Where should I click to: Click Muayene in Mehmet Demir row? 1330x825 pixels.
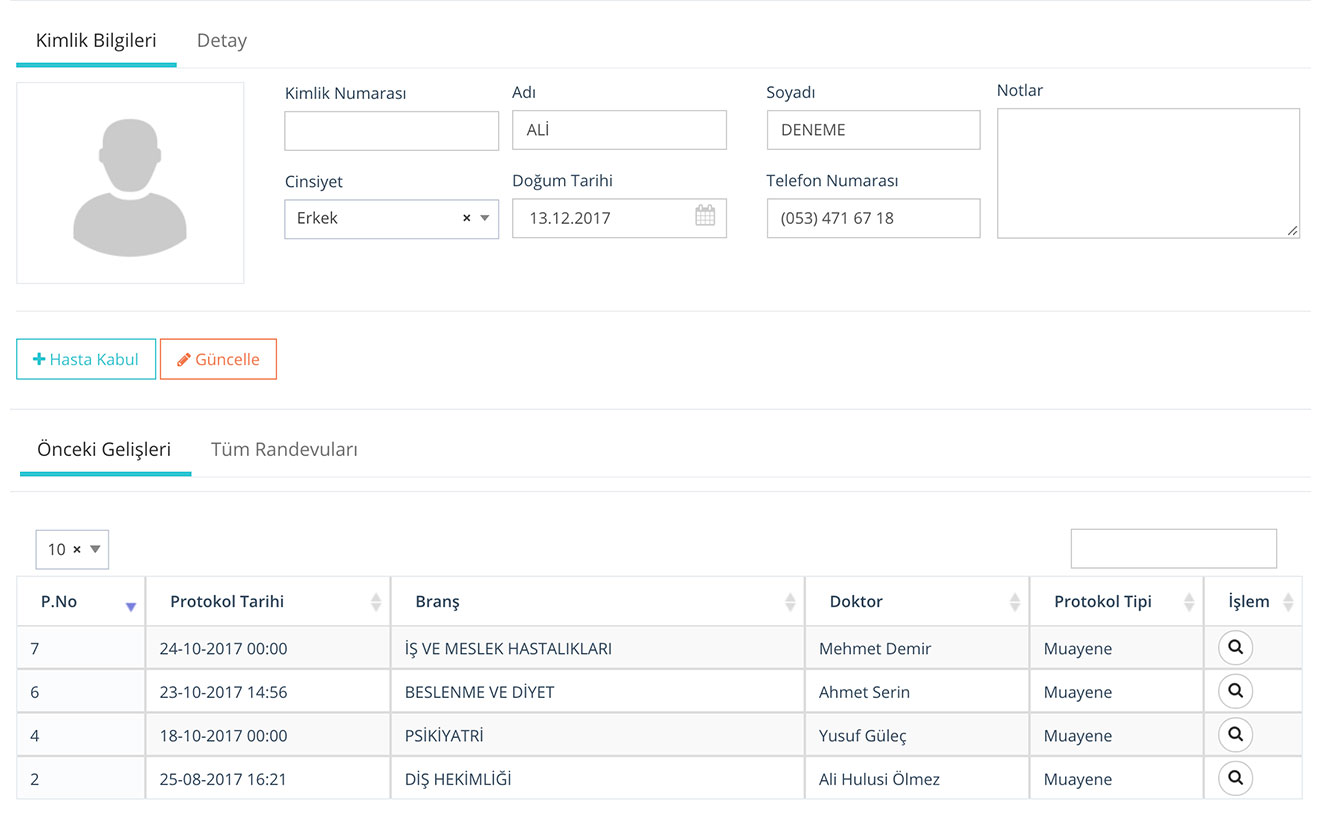1078,649
